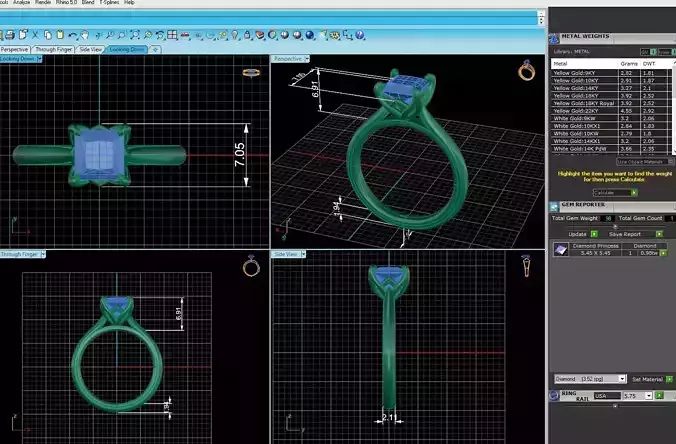676x444 pixels.
Task: Switch to the Perspective viewport tab
Action: point(14,50)
